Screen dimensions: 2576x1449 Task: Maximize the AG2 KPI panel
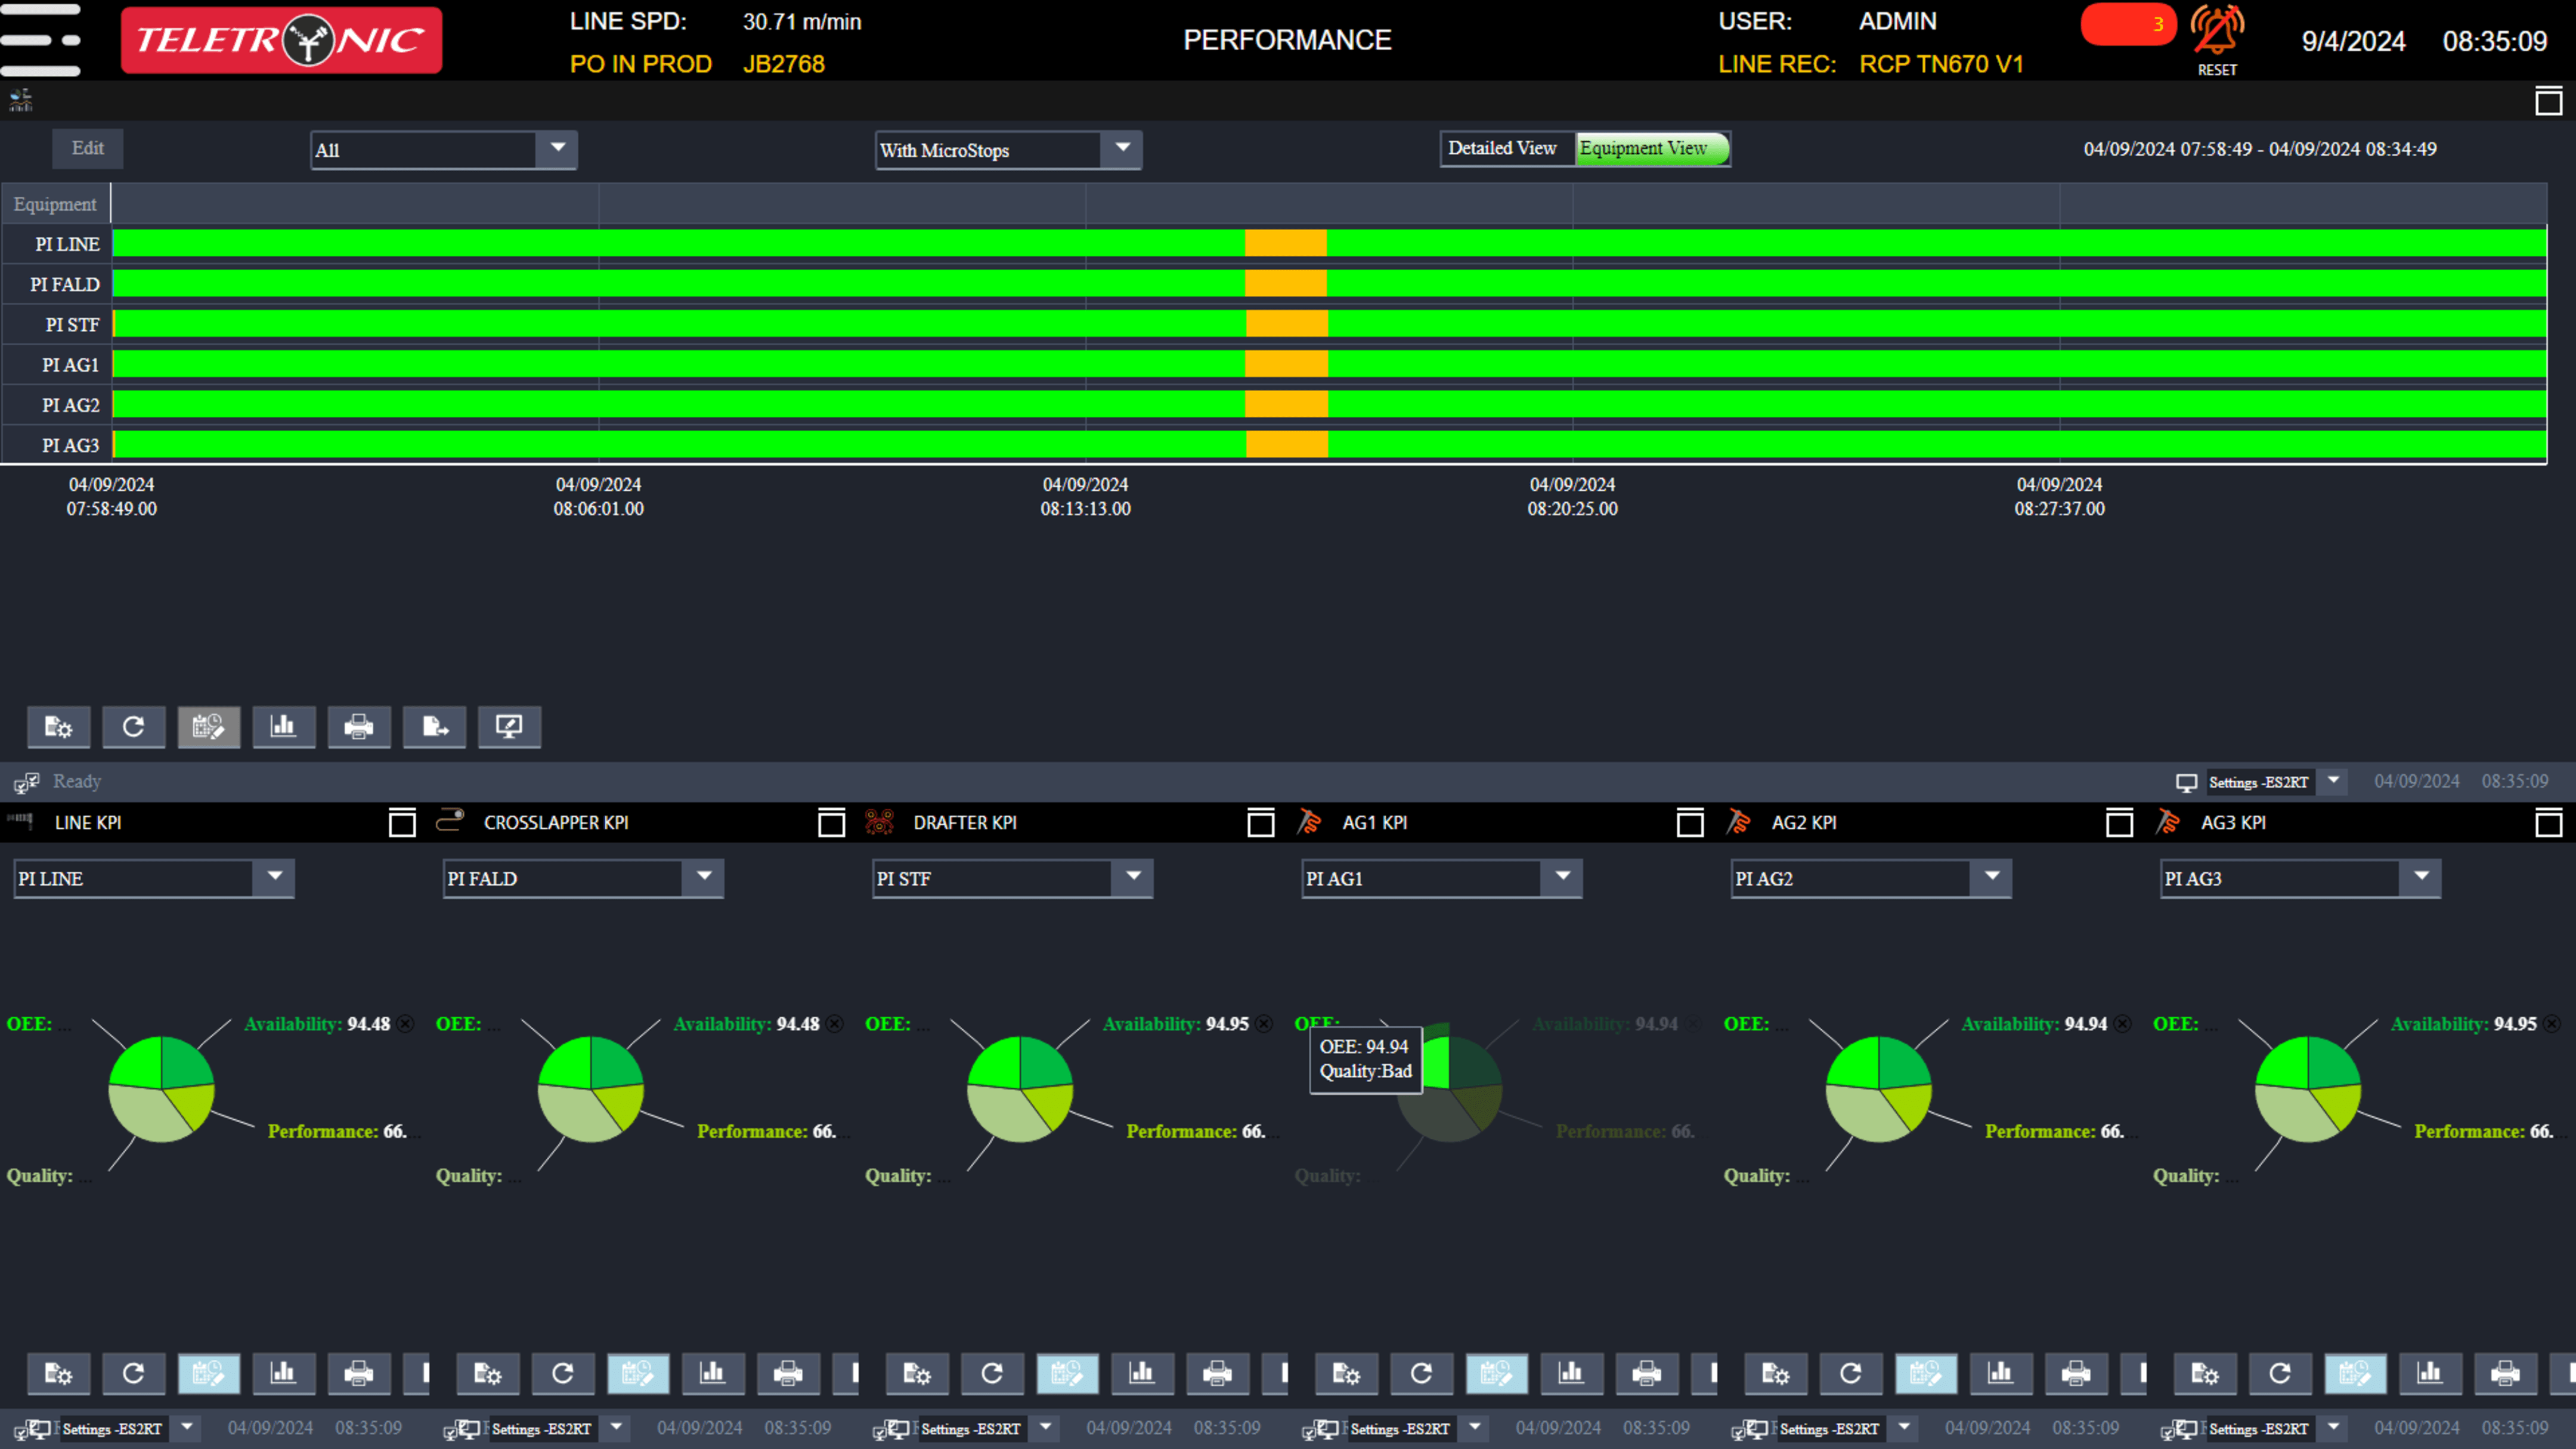tap(2119, 823)
